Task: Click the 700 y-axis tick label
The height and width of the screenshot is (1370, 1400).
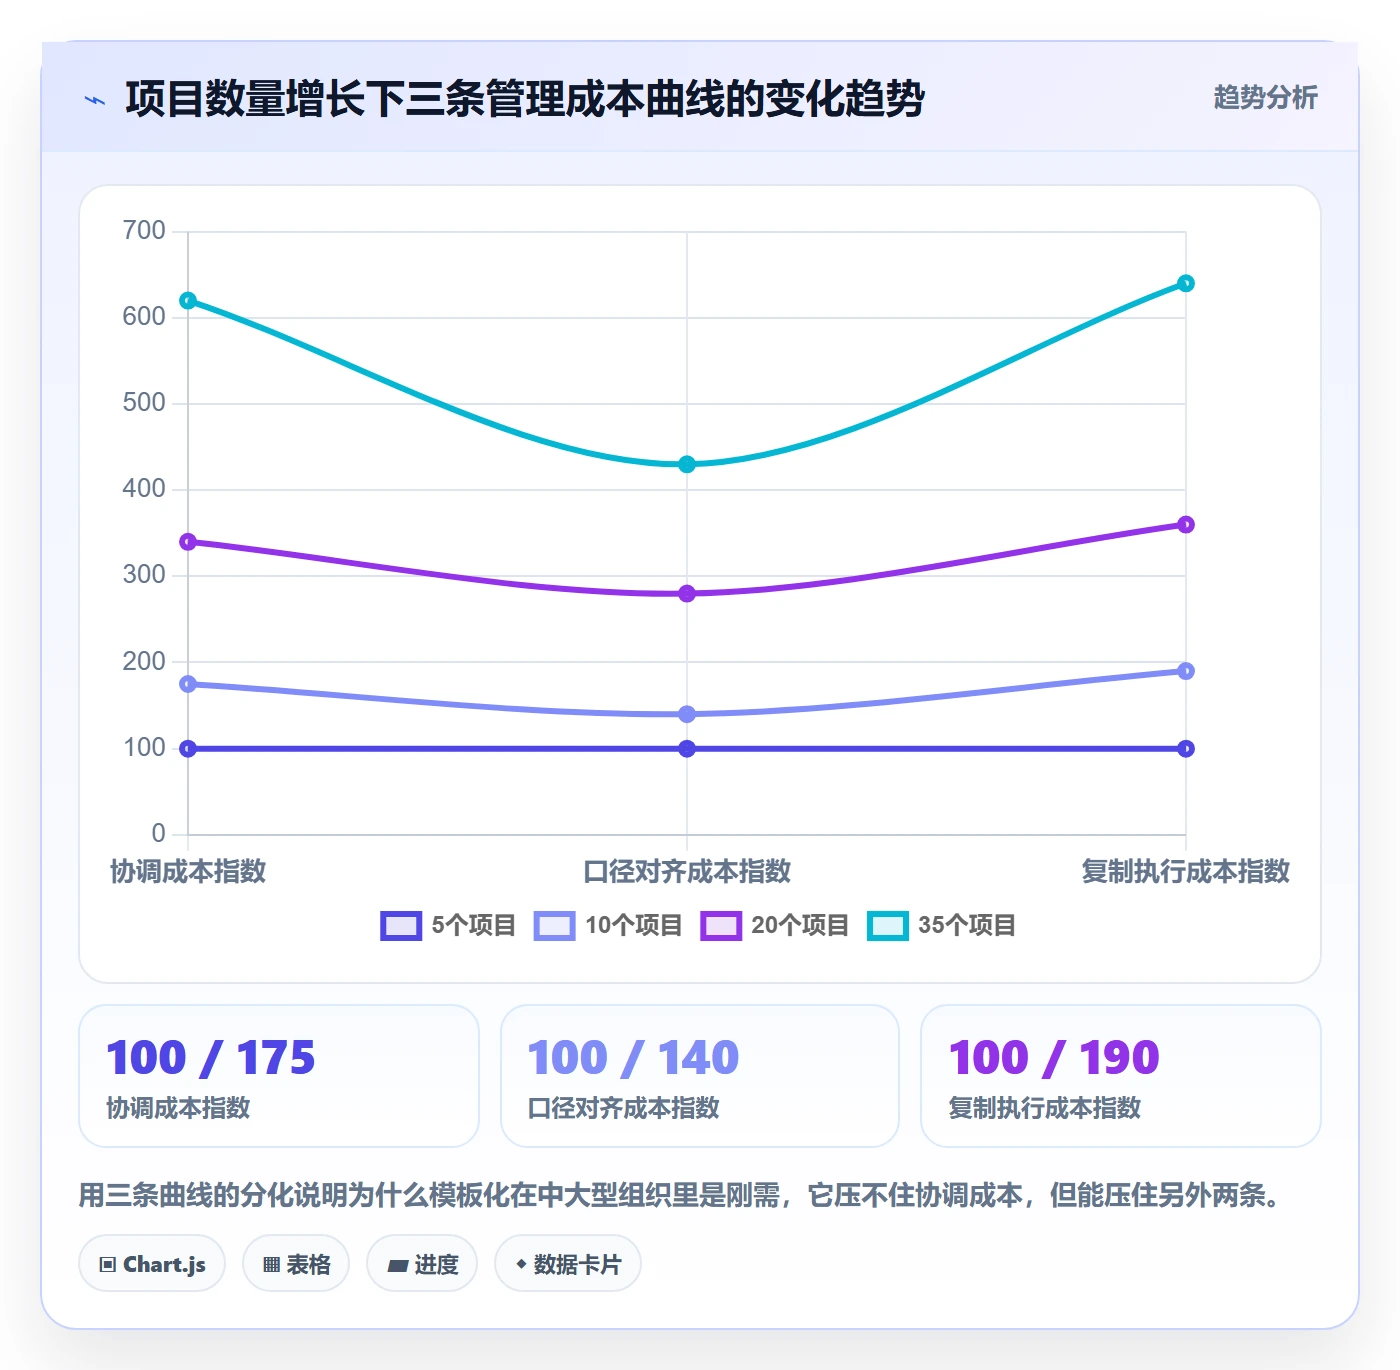Action: click(144, 230)
